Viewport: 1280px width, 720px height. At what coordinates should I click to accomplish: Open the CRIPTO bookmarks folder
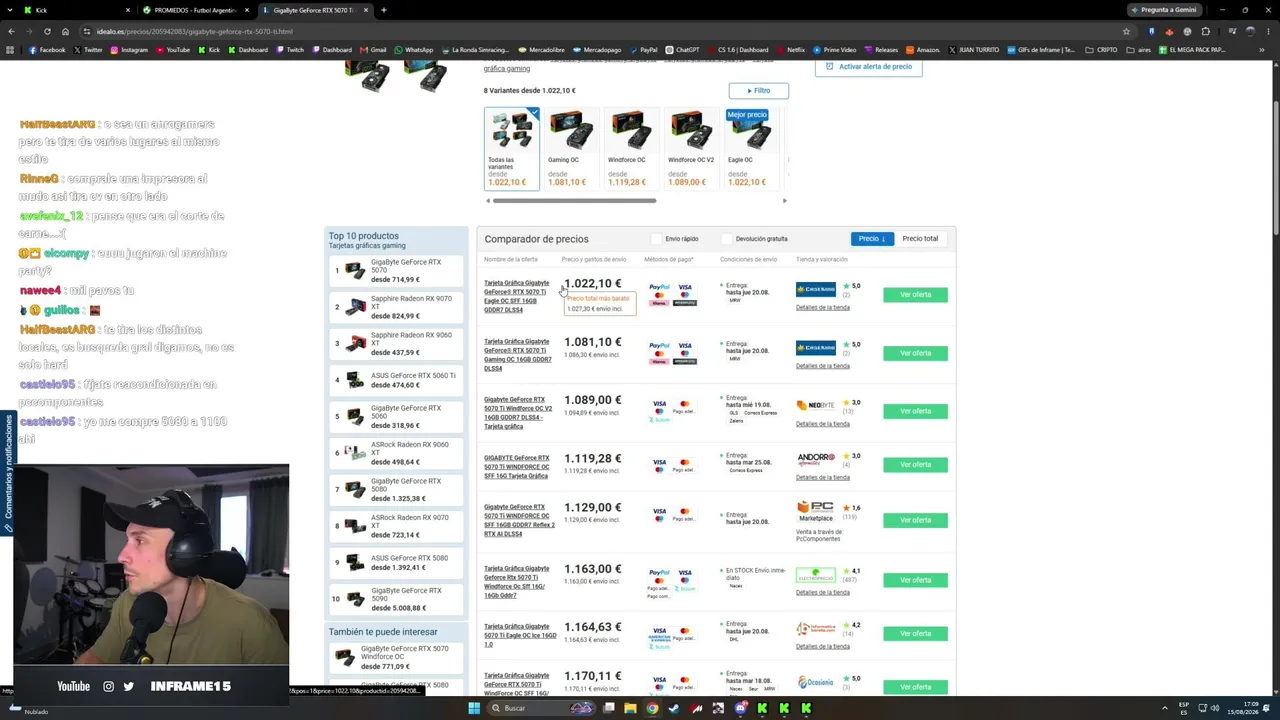[x=1102, y=50]
